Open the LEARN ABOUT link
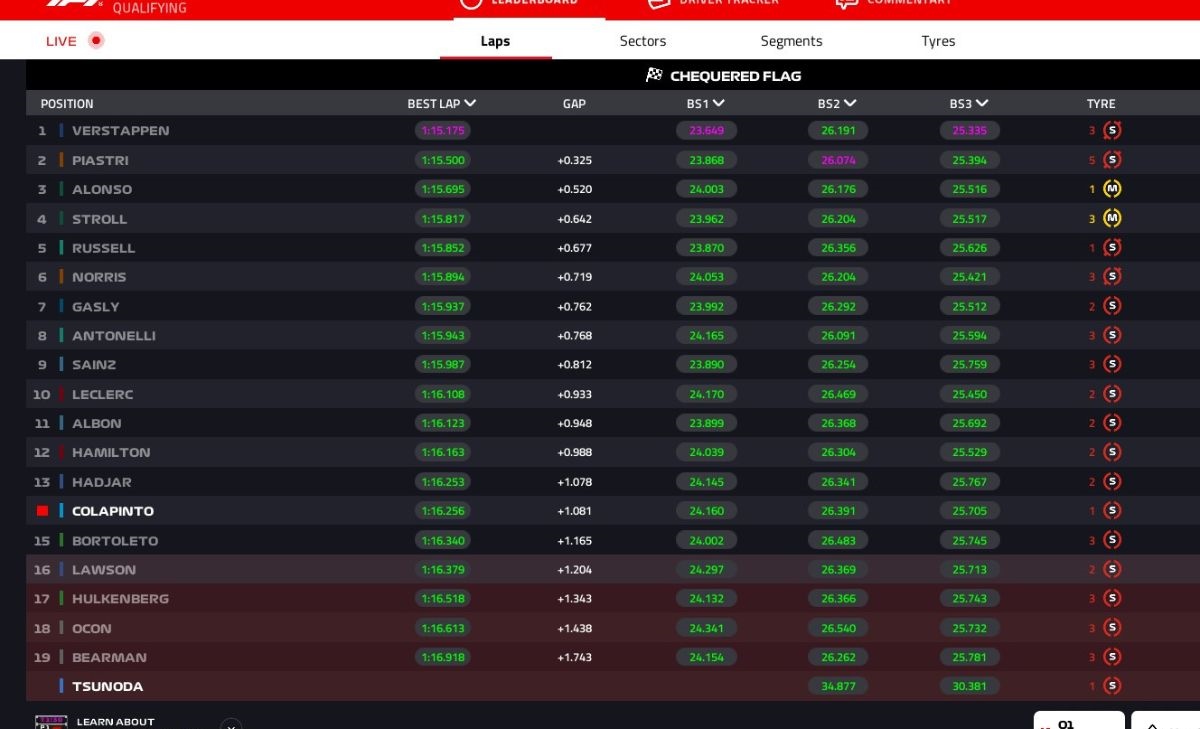Screen dimensions: 1200x729 115,721
